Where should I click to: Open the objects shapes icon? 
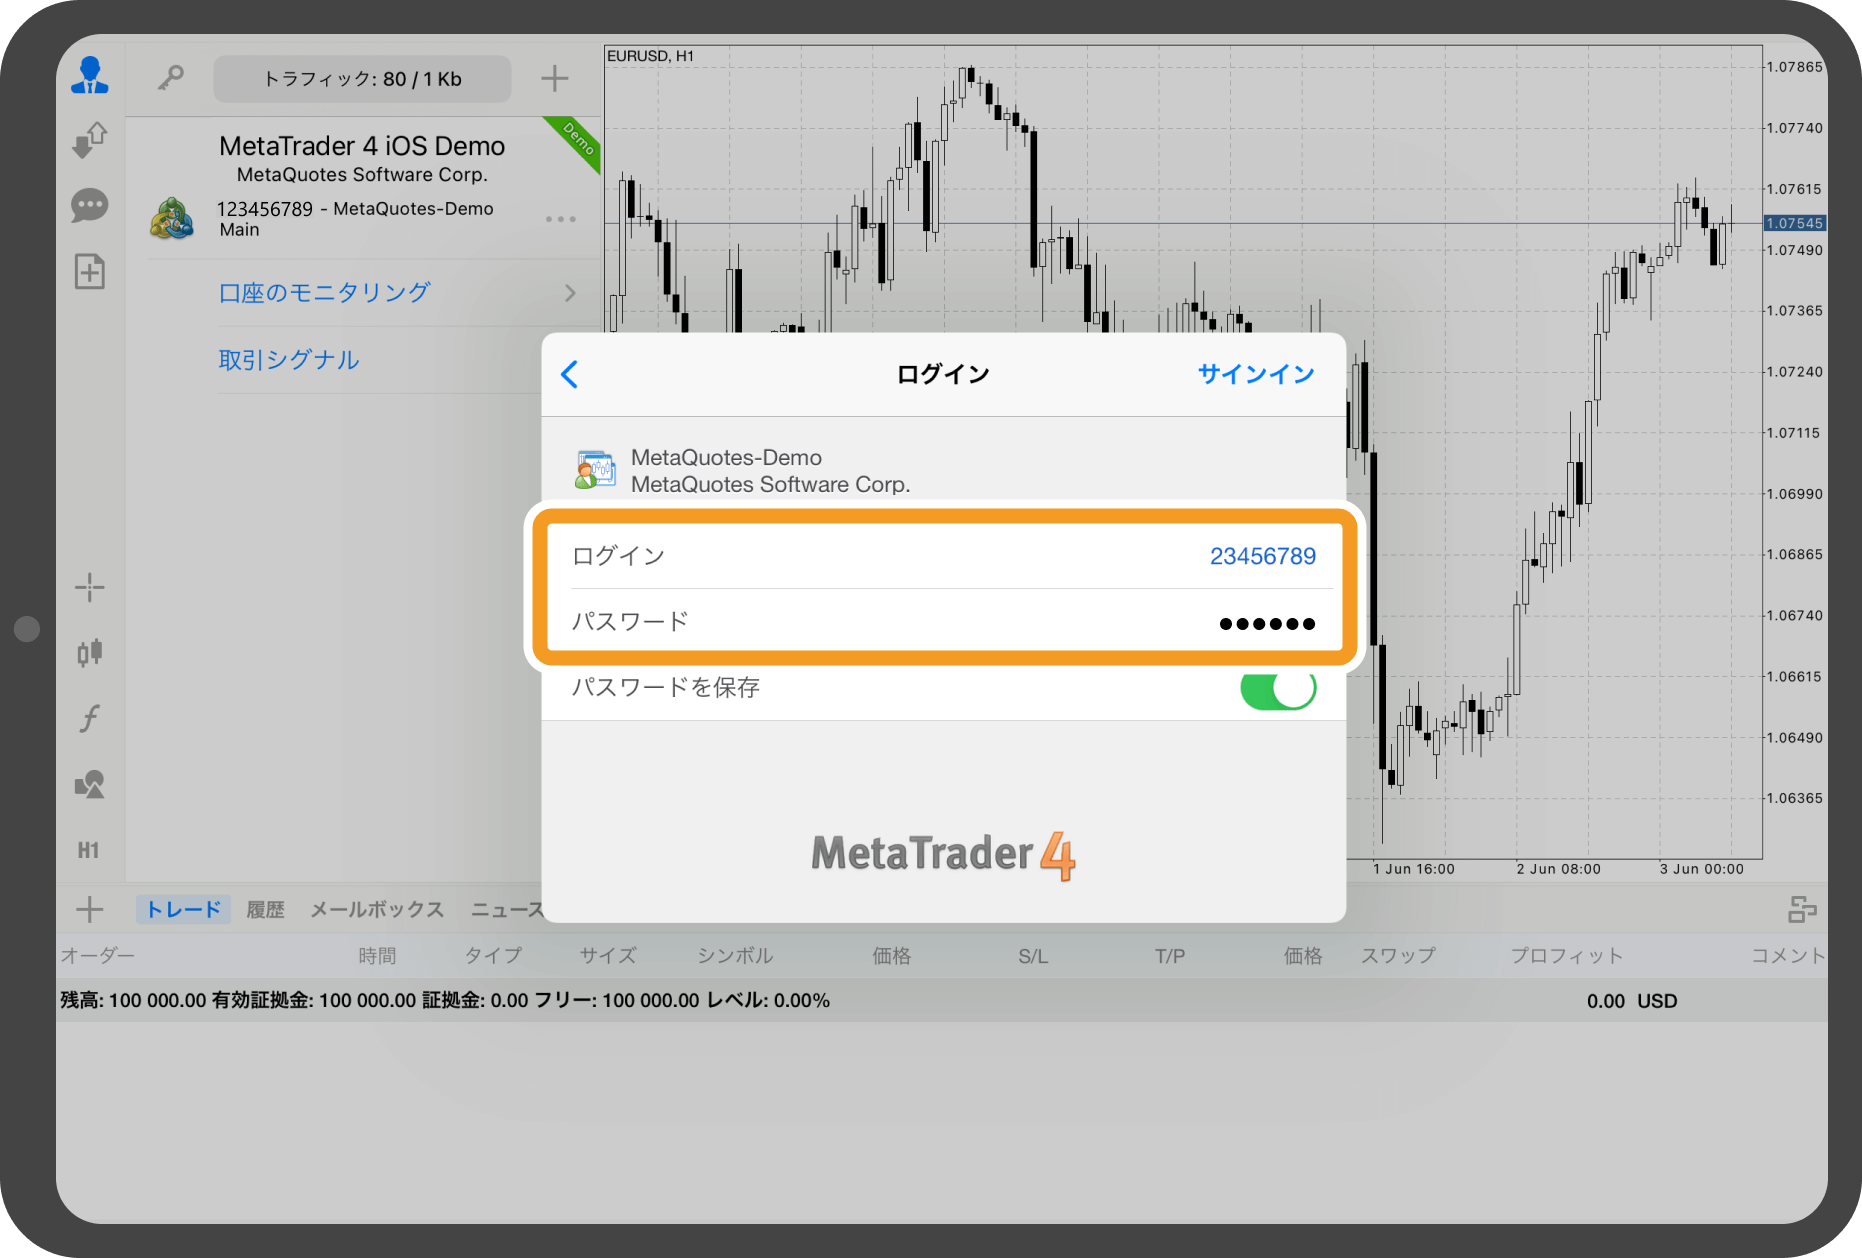tap(90, 784)
